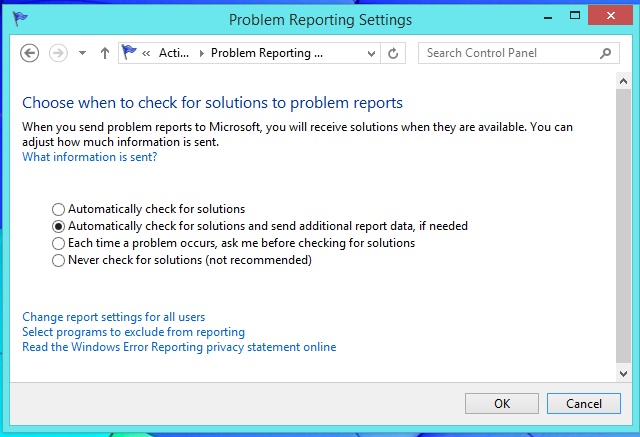Click the Back navigation arrow
This screenshot has width=640, height=437.
tap(29, 53)
